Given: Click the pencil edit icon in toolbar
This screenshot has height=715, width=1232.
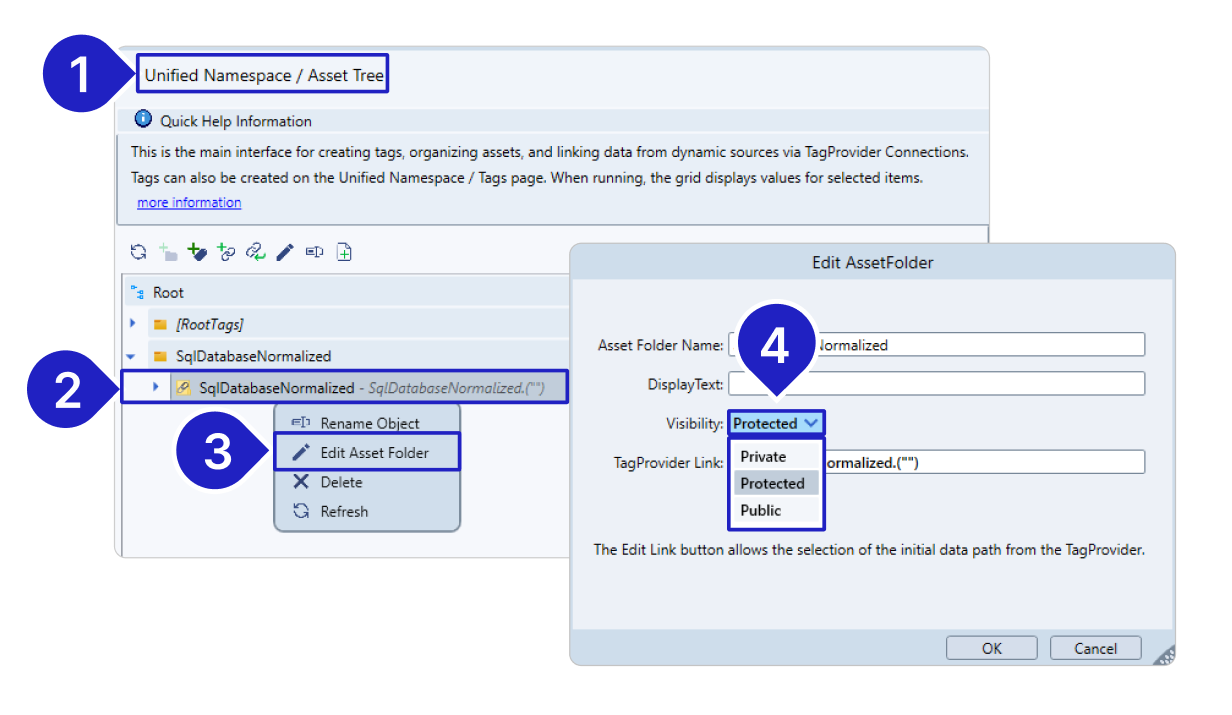Looking at the screenshot, I should (285, 253).
